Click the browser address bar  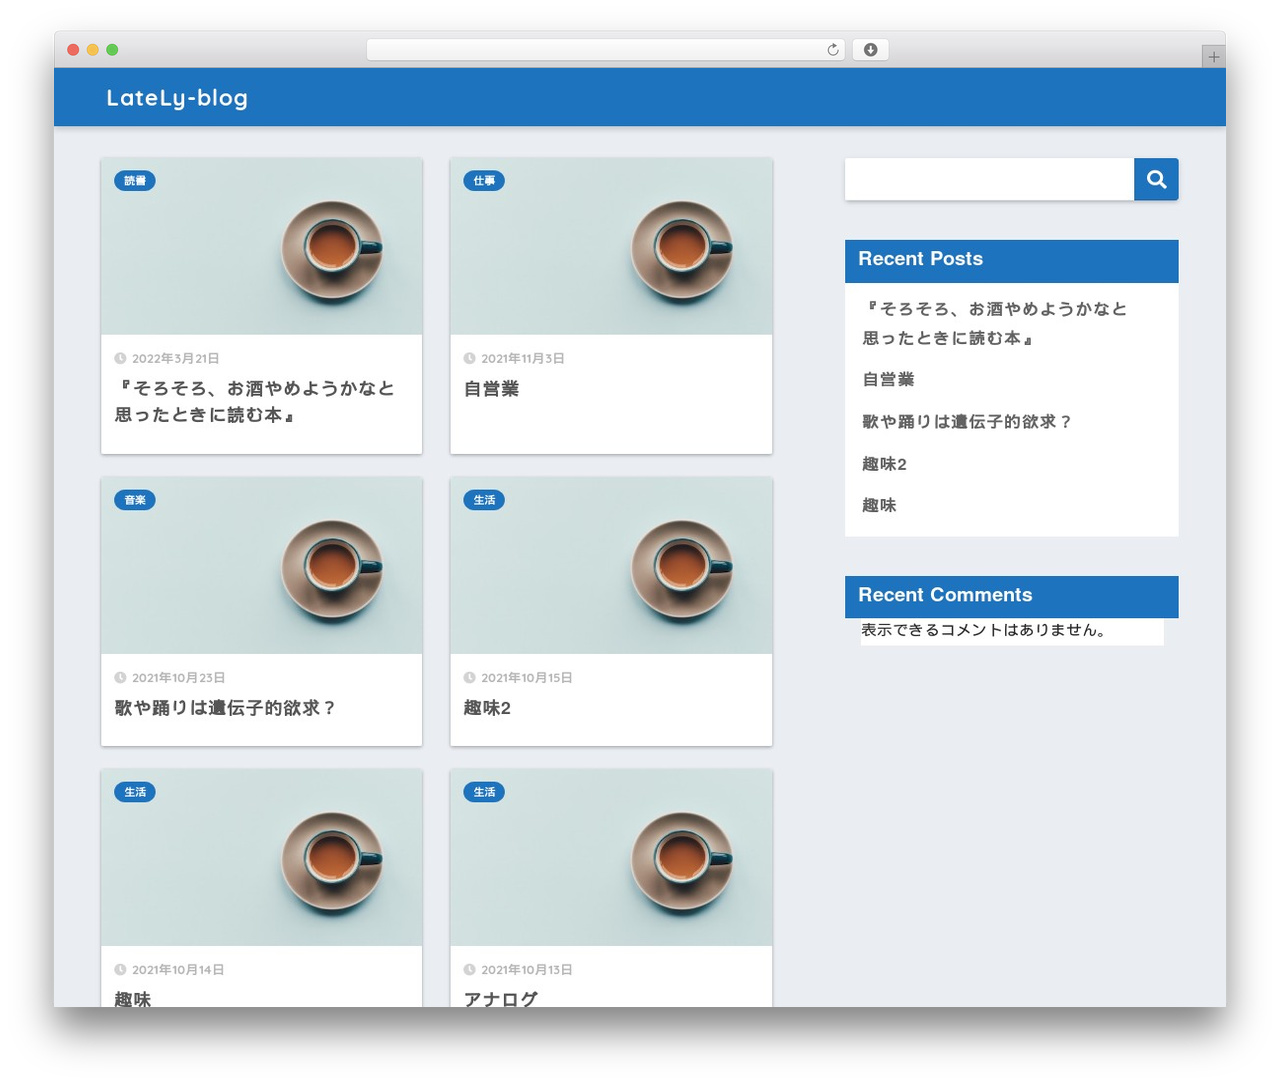(605, 50)
